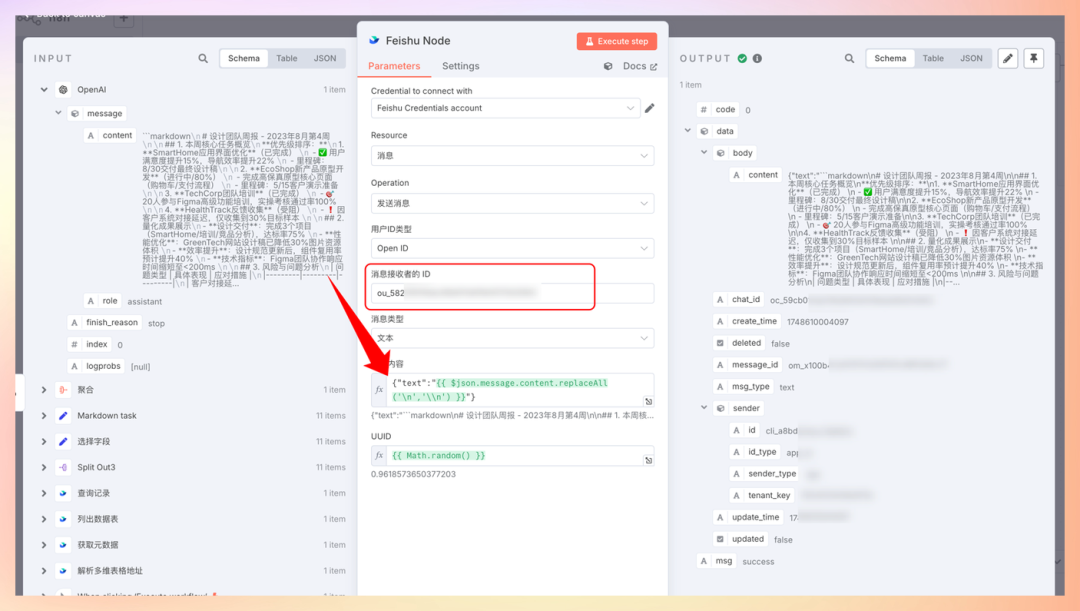Image resolution: width=1080 pixels, height=611 pixels.
Task: Select JSON view in OUTPUT panel
Action: click(x=971, y=59)
